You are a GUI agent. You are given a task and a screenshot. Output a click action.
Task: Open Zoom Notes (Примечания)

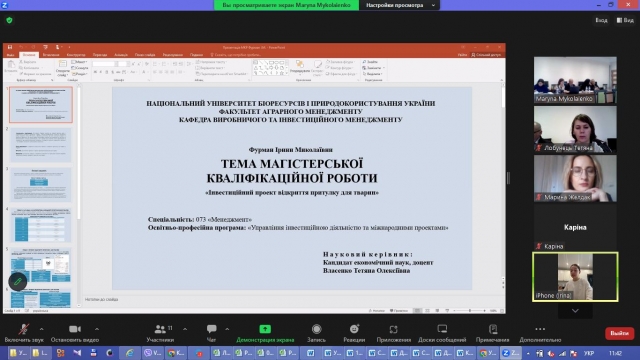(492, 333)
